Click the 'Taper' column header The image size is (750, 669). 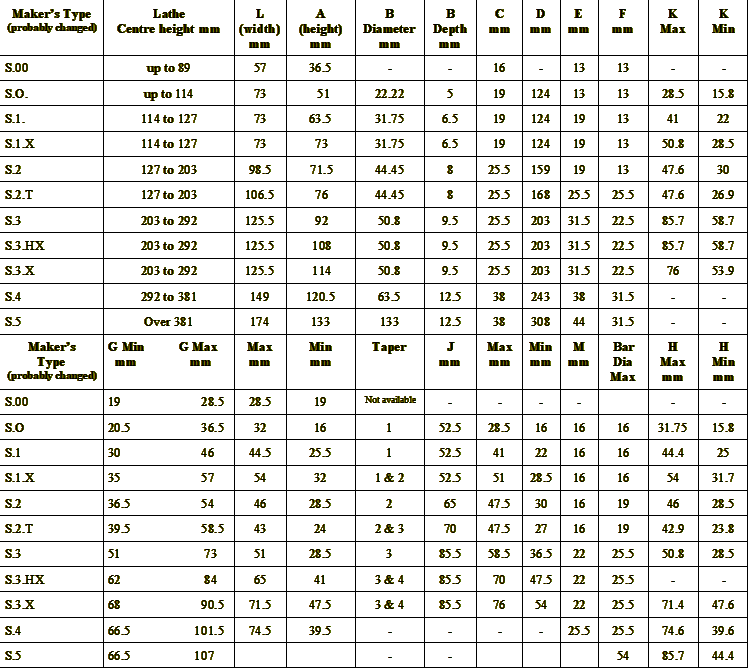click(390, 347)
